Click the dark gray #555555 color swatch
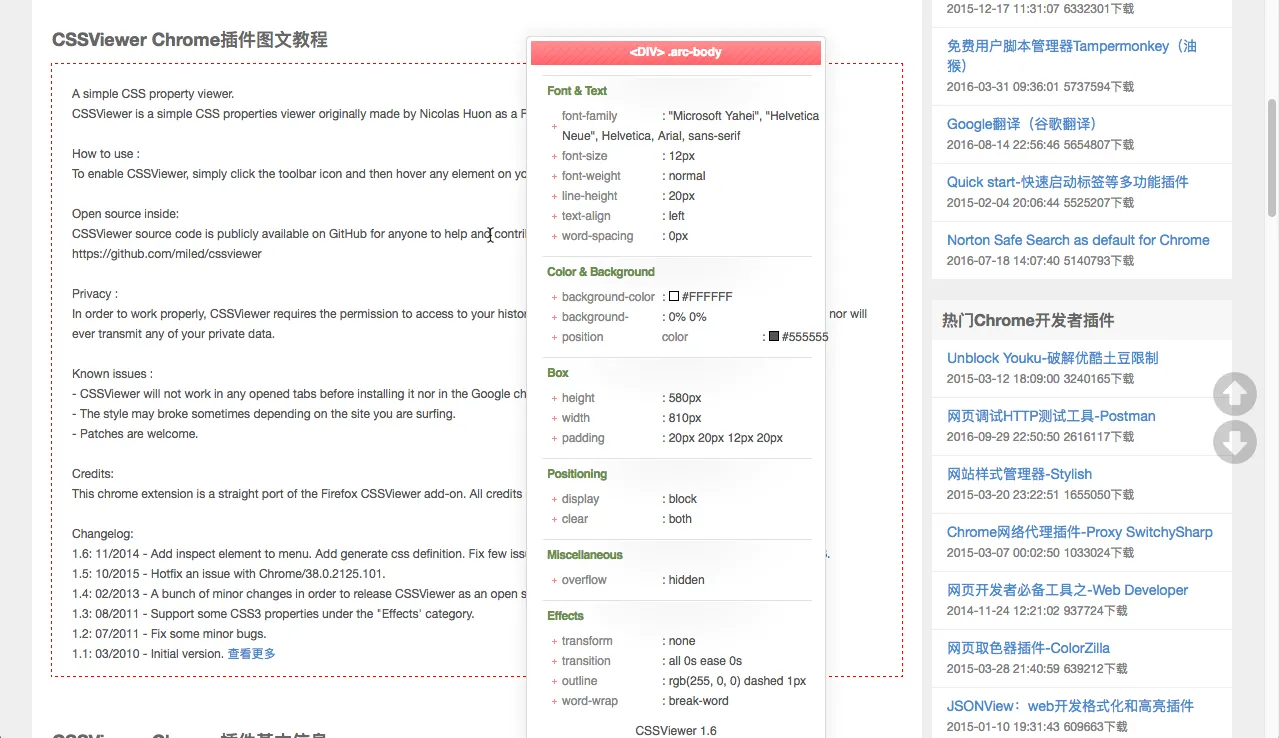 coord(774,337)
